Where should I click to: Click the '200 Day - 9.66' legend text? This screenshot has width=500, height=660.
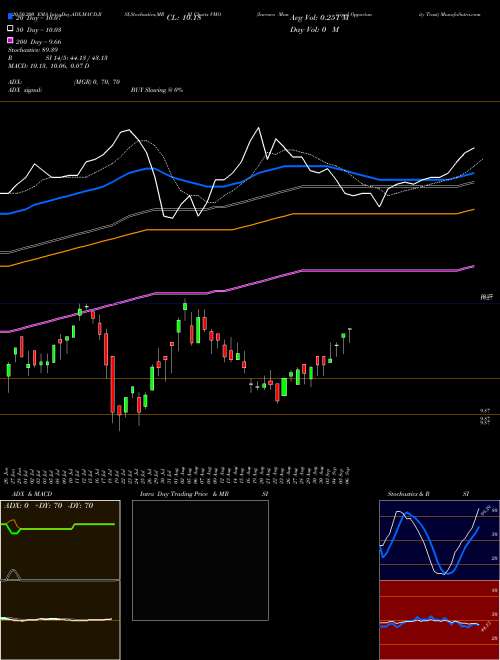(39, 42)
